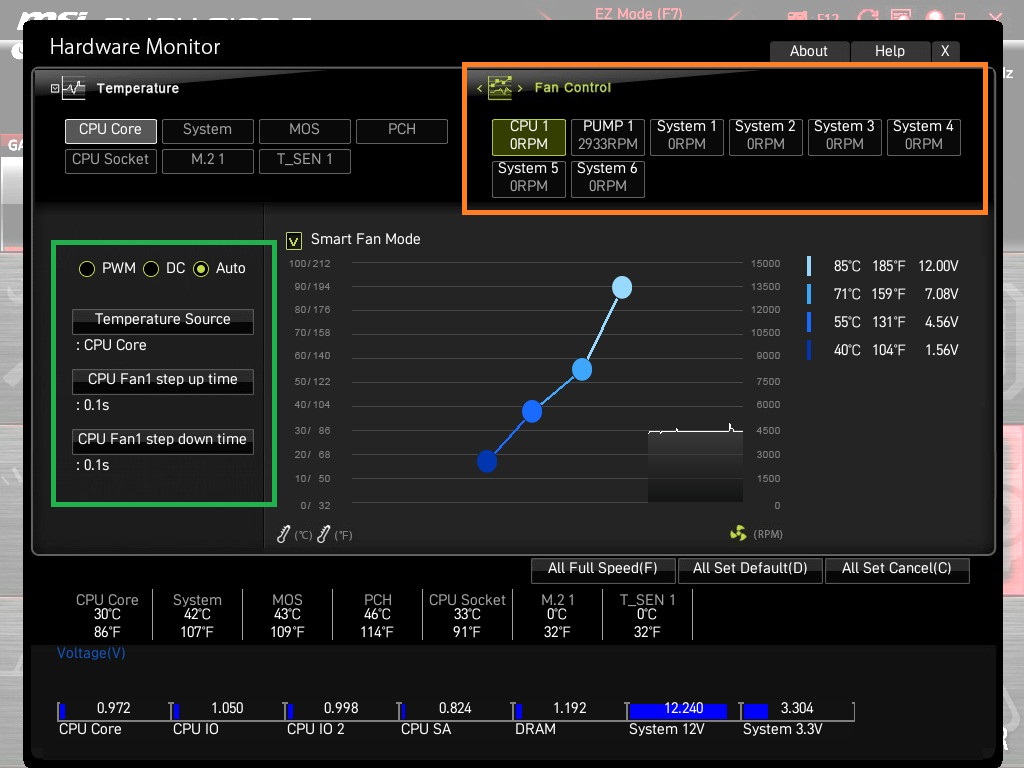Click the CPU IO 2 0.998 voltage value
The image size is (1024, 768).
point(341,708)
